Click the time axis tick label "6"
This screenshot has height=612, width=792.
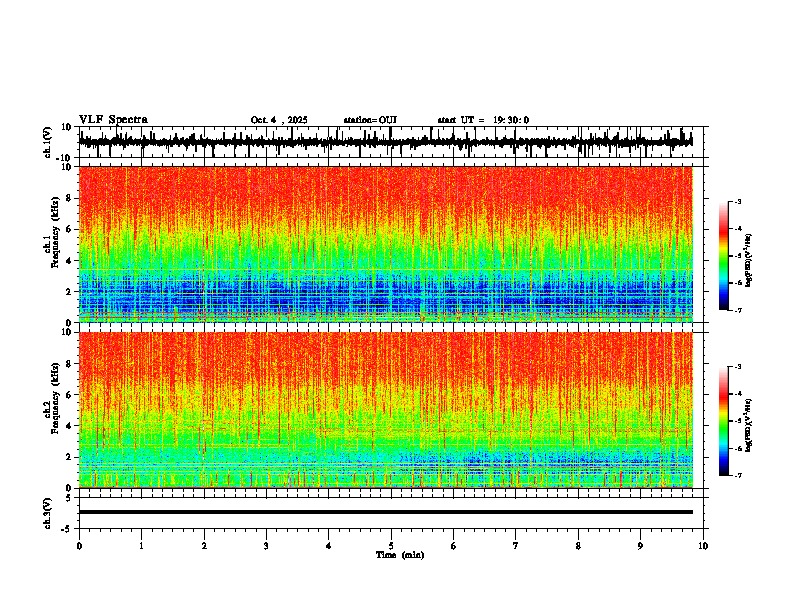point(454,546)
